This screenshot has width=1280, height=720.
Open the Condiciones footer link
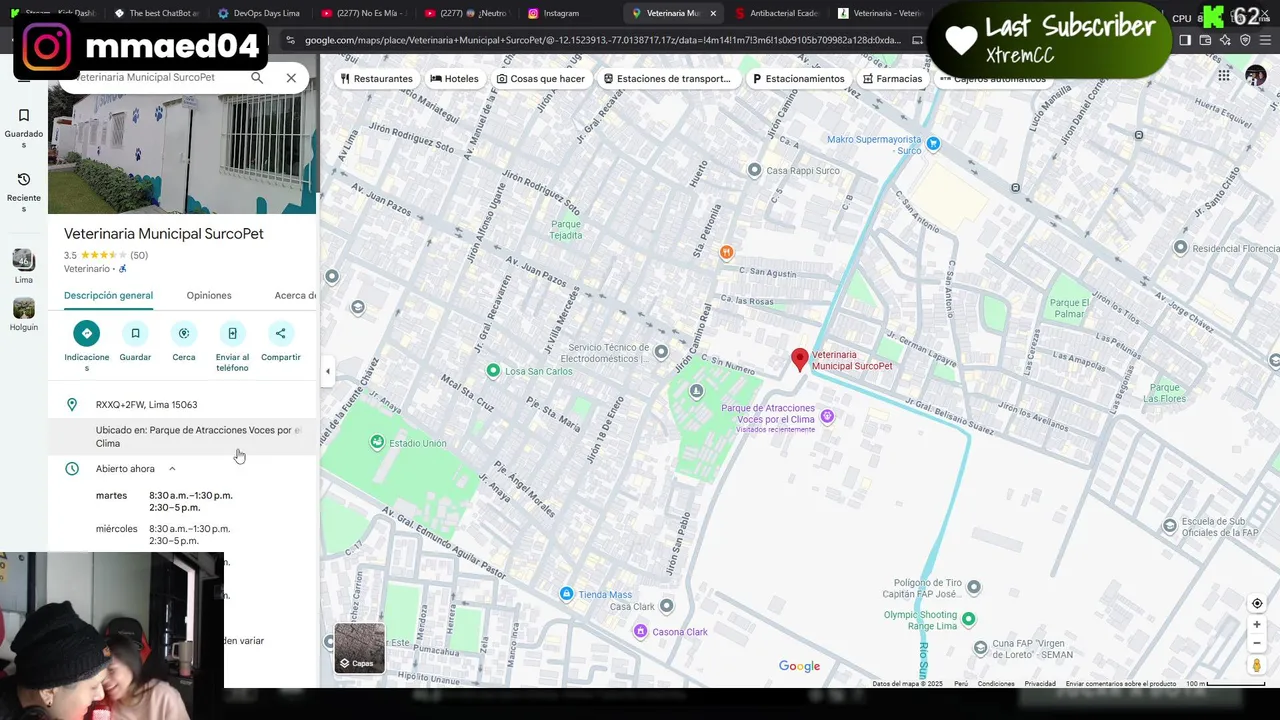pyautogui.click(x=996, y=684)
